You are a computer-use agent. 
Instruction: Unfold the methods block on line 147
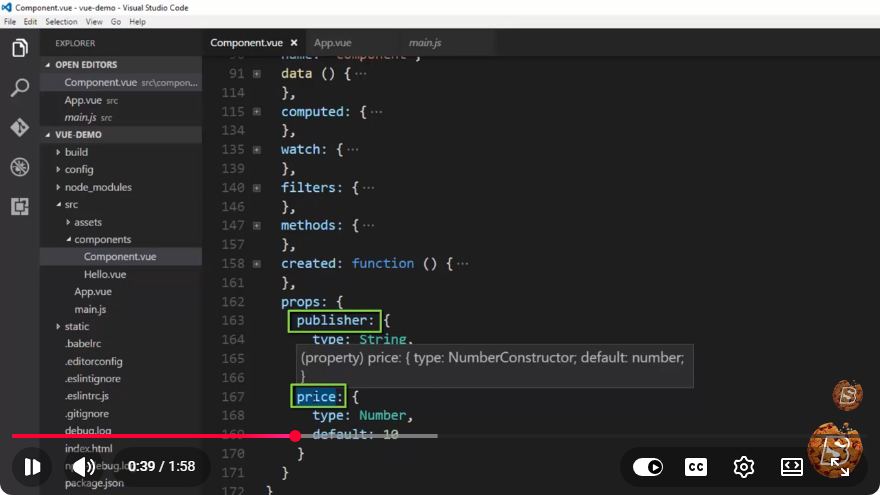click(x=256, y=226)
